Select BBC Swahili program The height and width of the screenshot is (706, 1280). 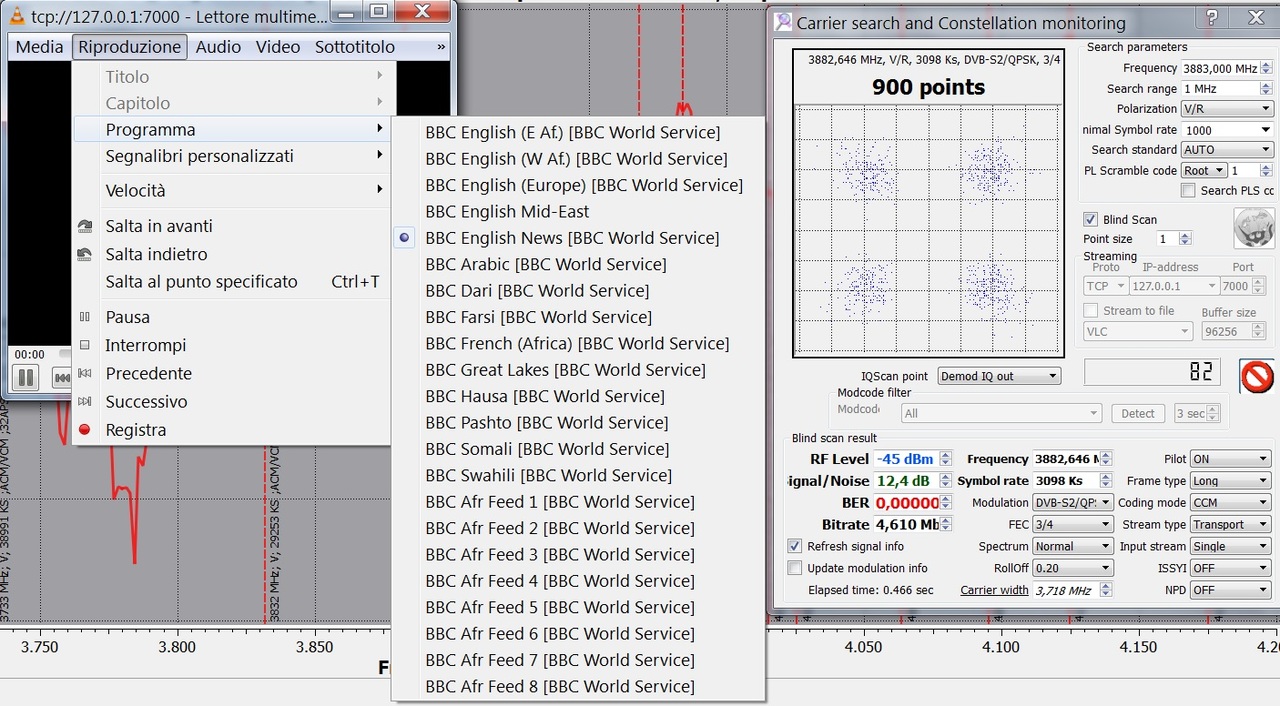[x=578, y=475]
